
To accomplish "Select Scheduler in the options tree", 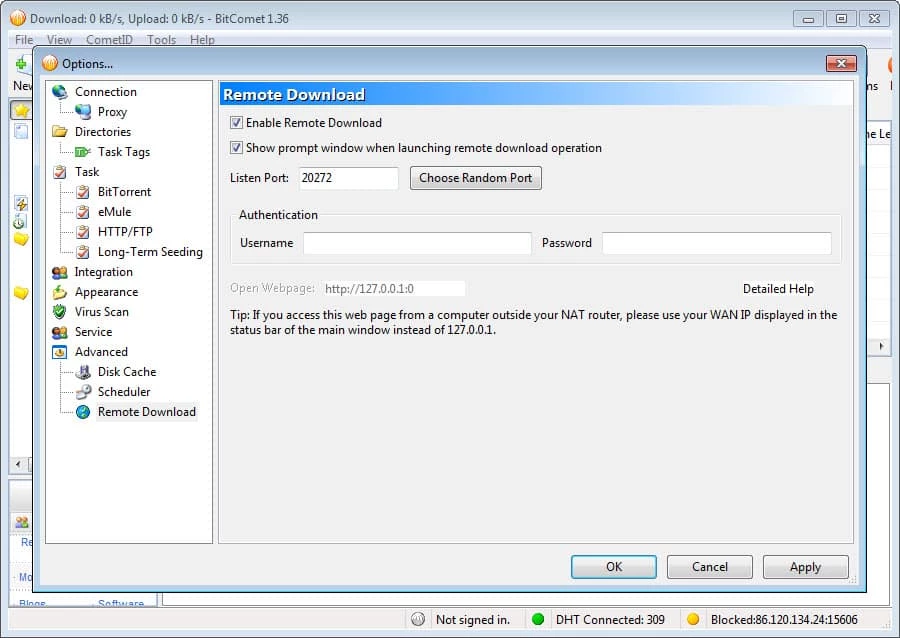I will point(124,392).
